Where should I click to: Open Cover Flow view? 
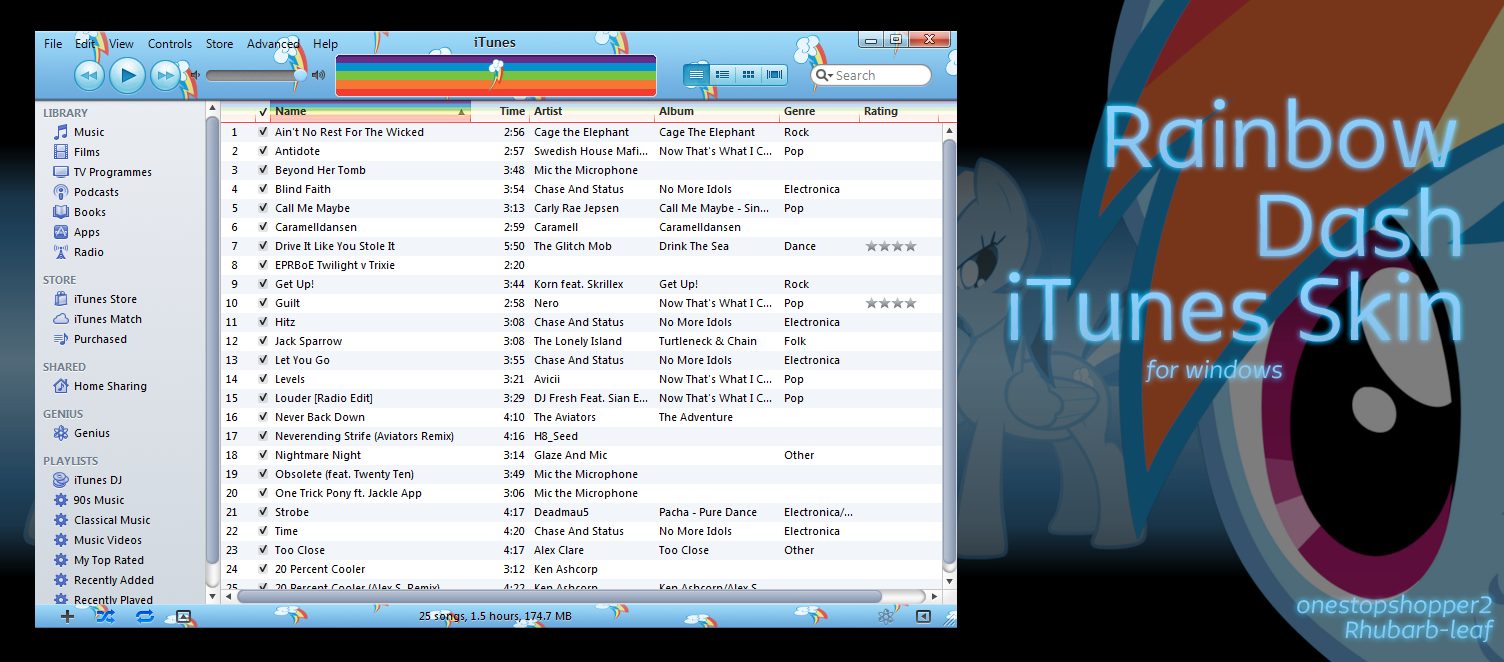click(773, 74)
